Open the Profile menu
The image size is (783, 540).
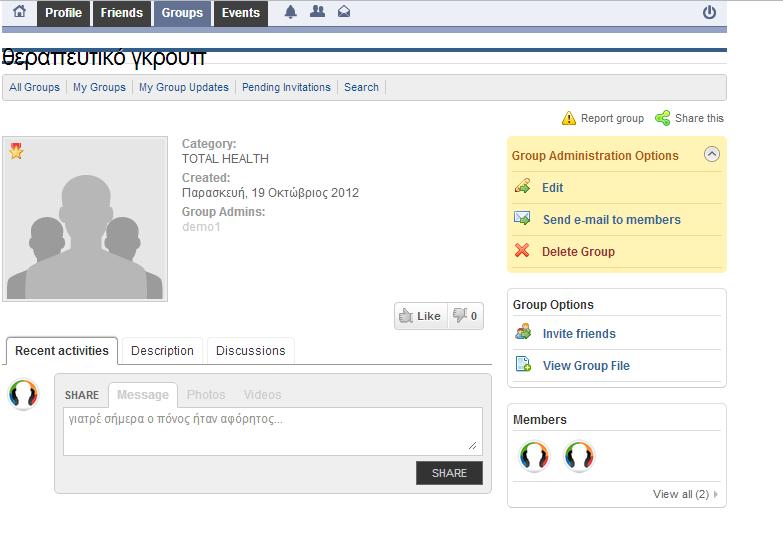(x=63, y=13)
